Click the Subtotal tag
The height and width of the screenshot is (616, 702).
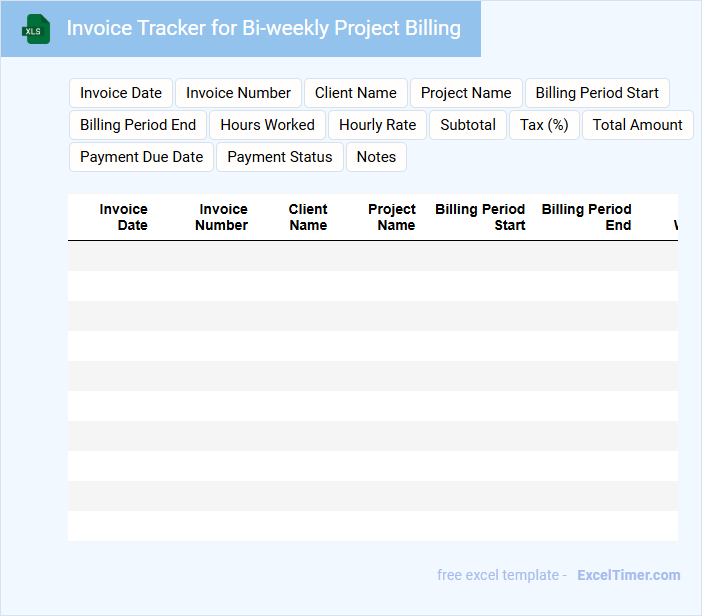(x=468, y=125)
